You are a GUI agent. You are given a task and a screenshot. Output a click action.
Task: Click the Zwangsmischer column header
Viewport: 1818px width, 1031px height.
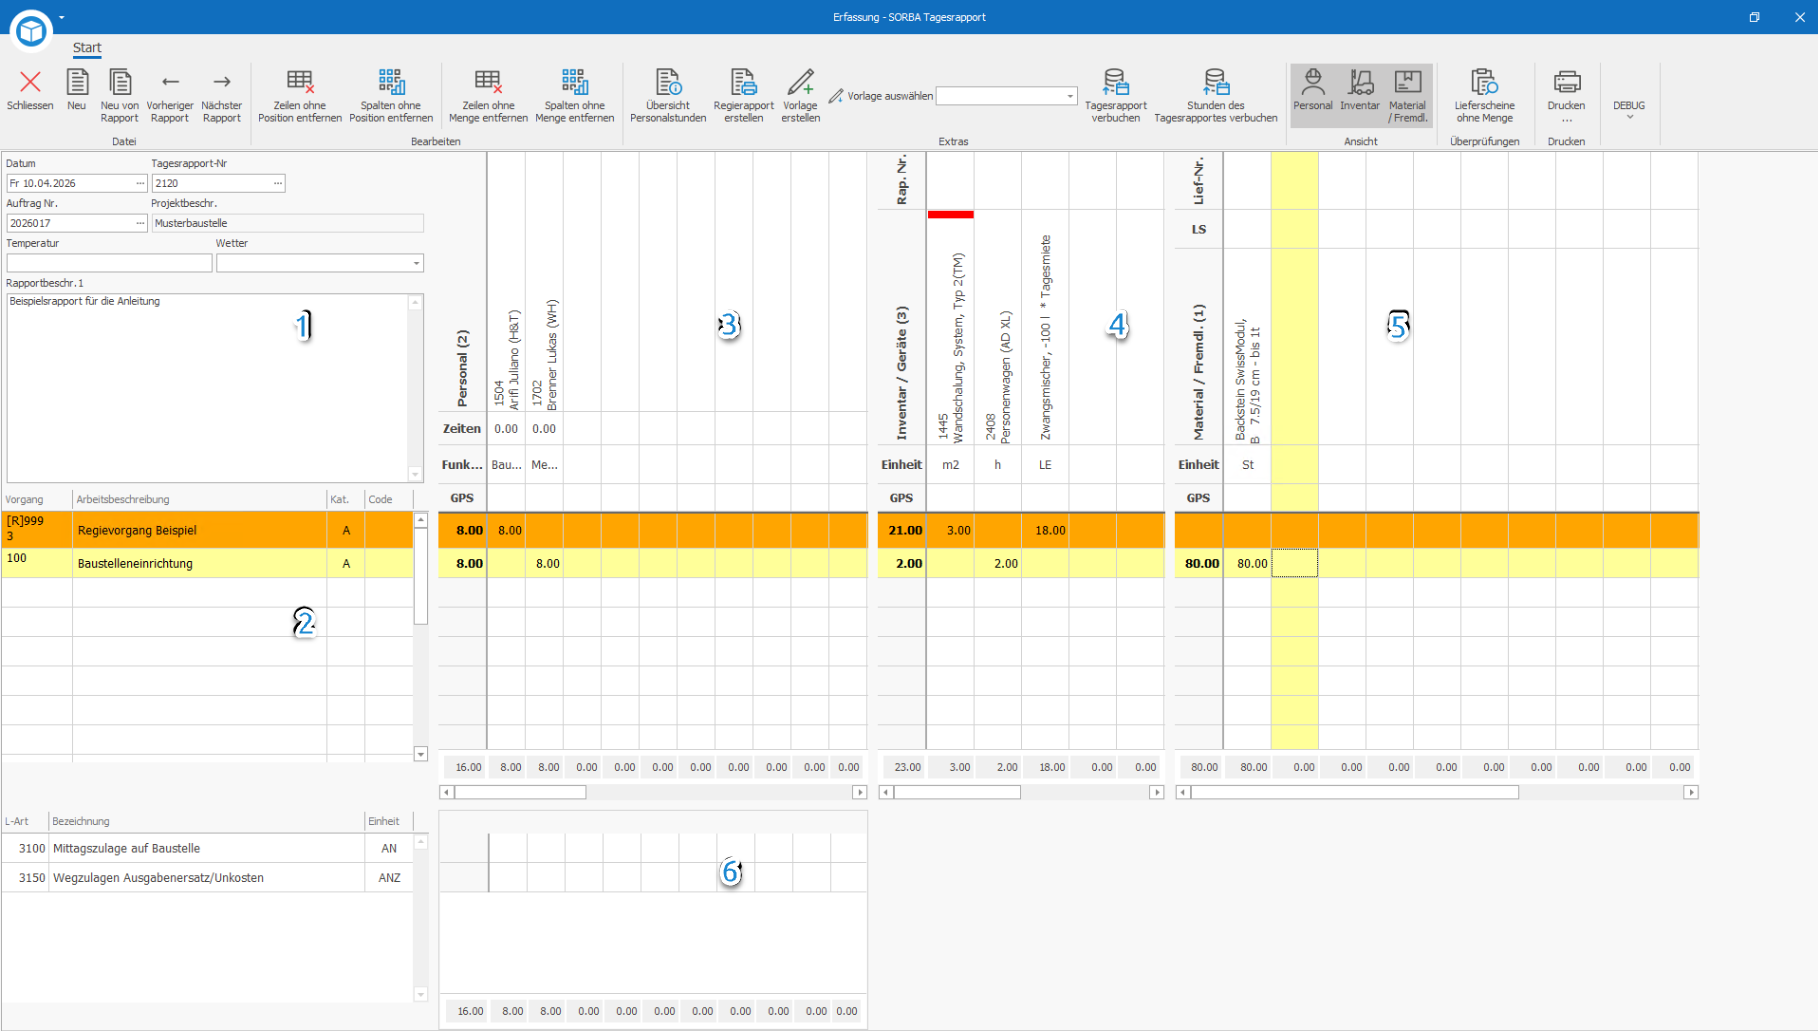click(x=1045, y=327)
